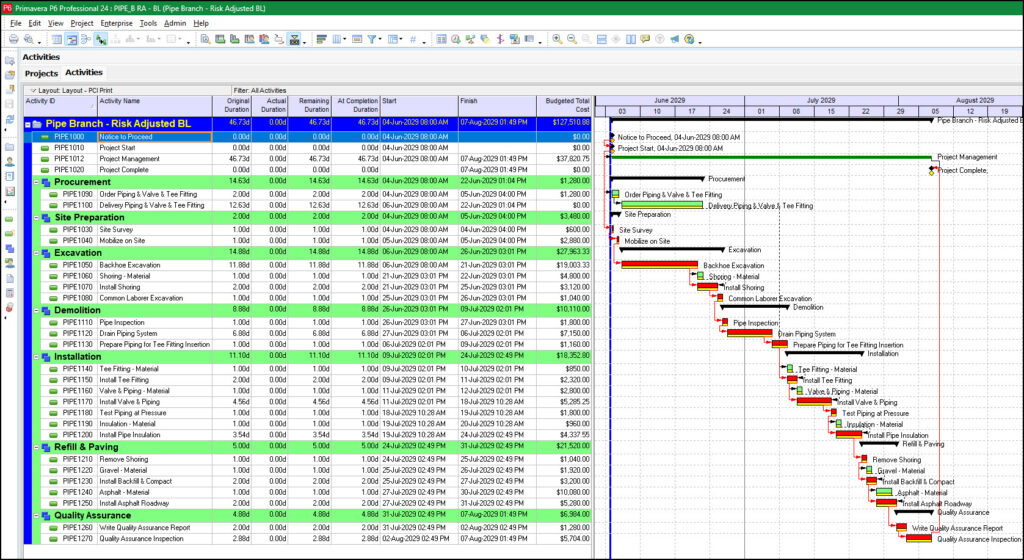
Task: Click the Schedule (clock) toolbar icon
Action: click(455, 39)
